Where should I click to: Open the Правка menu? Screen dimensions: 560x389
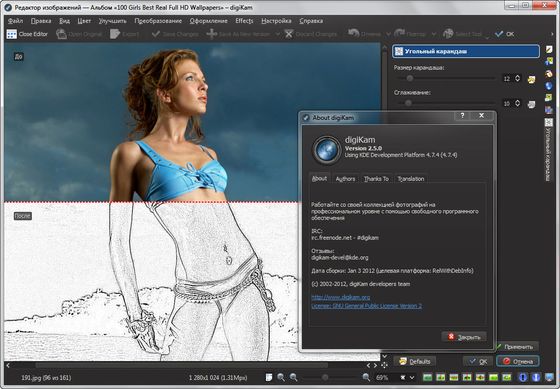41,21
